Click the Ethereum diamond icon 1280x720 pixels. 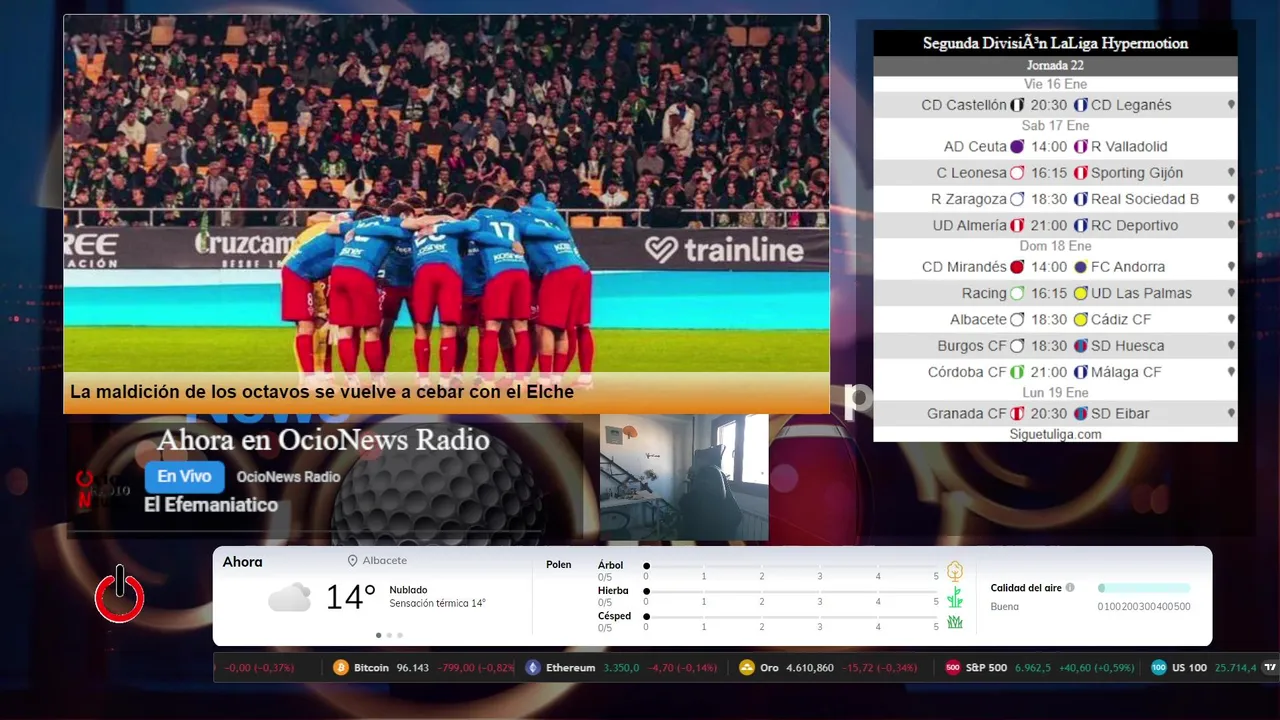pos(533,668)
